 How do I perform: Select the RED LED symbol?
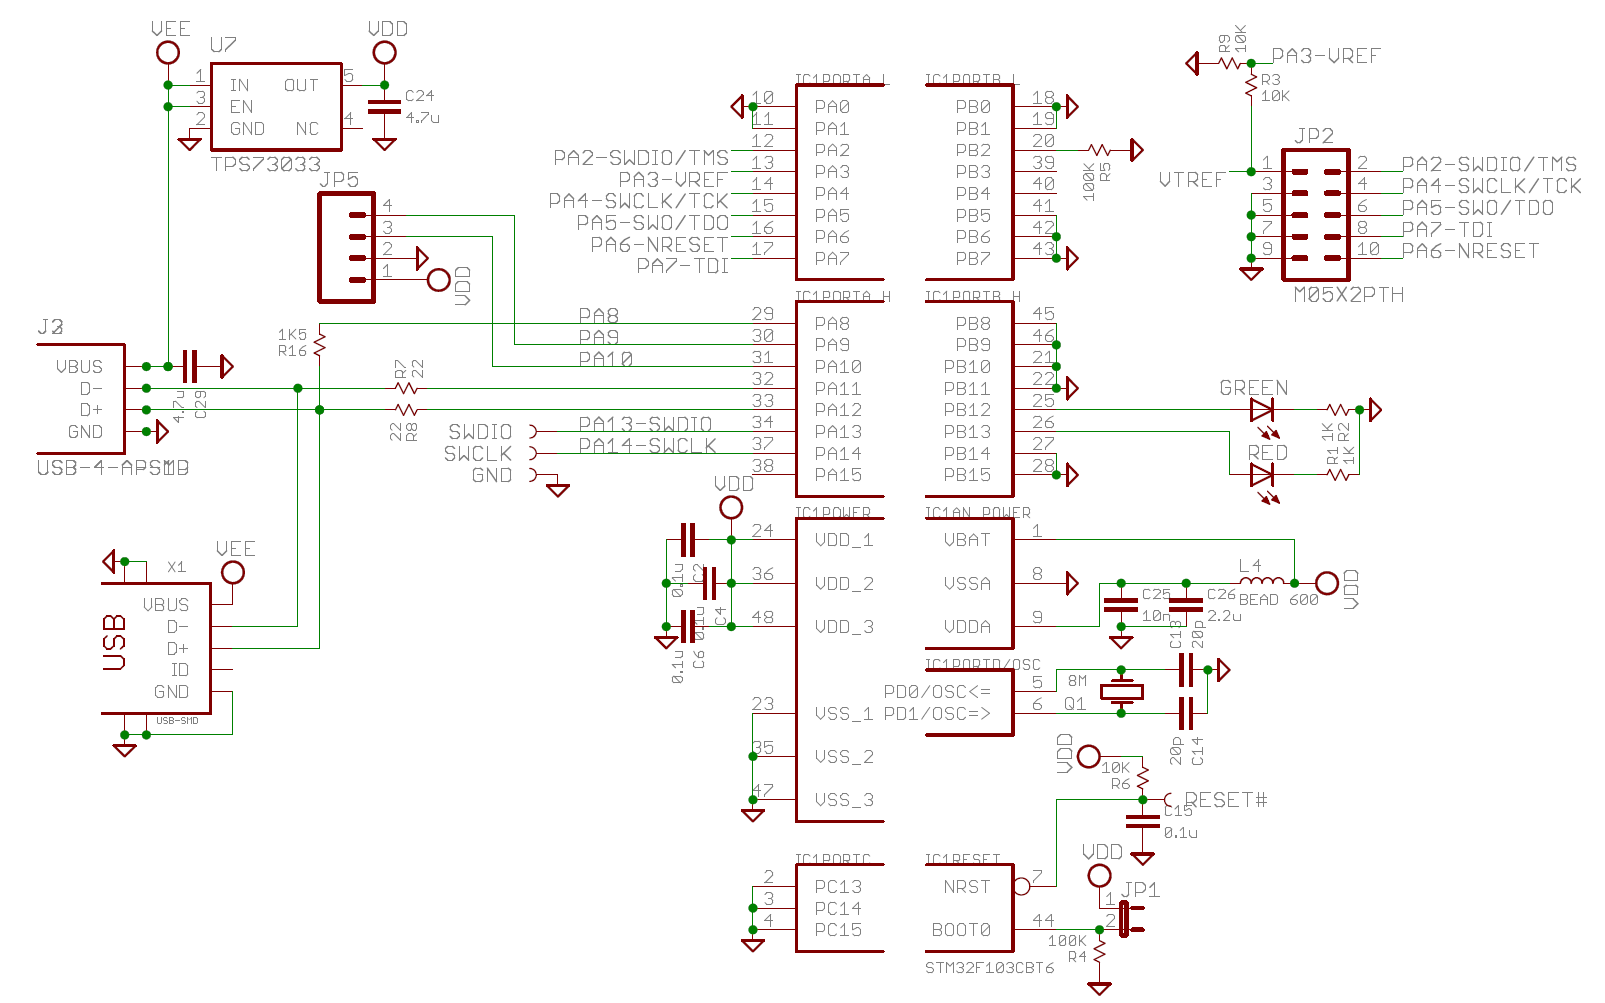tap(1262, 474)
